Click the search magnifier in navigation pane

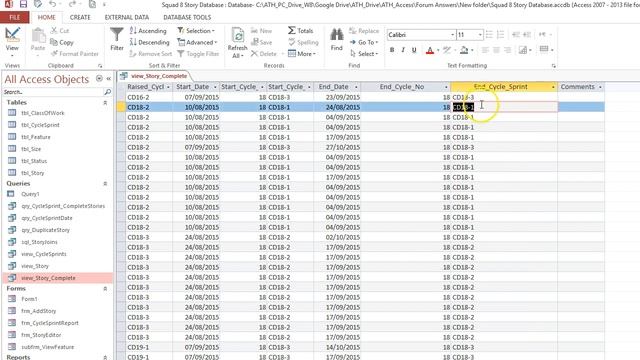pyautogui.click(x=107, y=92)
